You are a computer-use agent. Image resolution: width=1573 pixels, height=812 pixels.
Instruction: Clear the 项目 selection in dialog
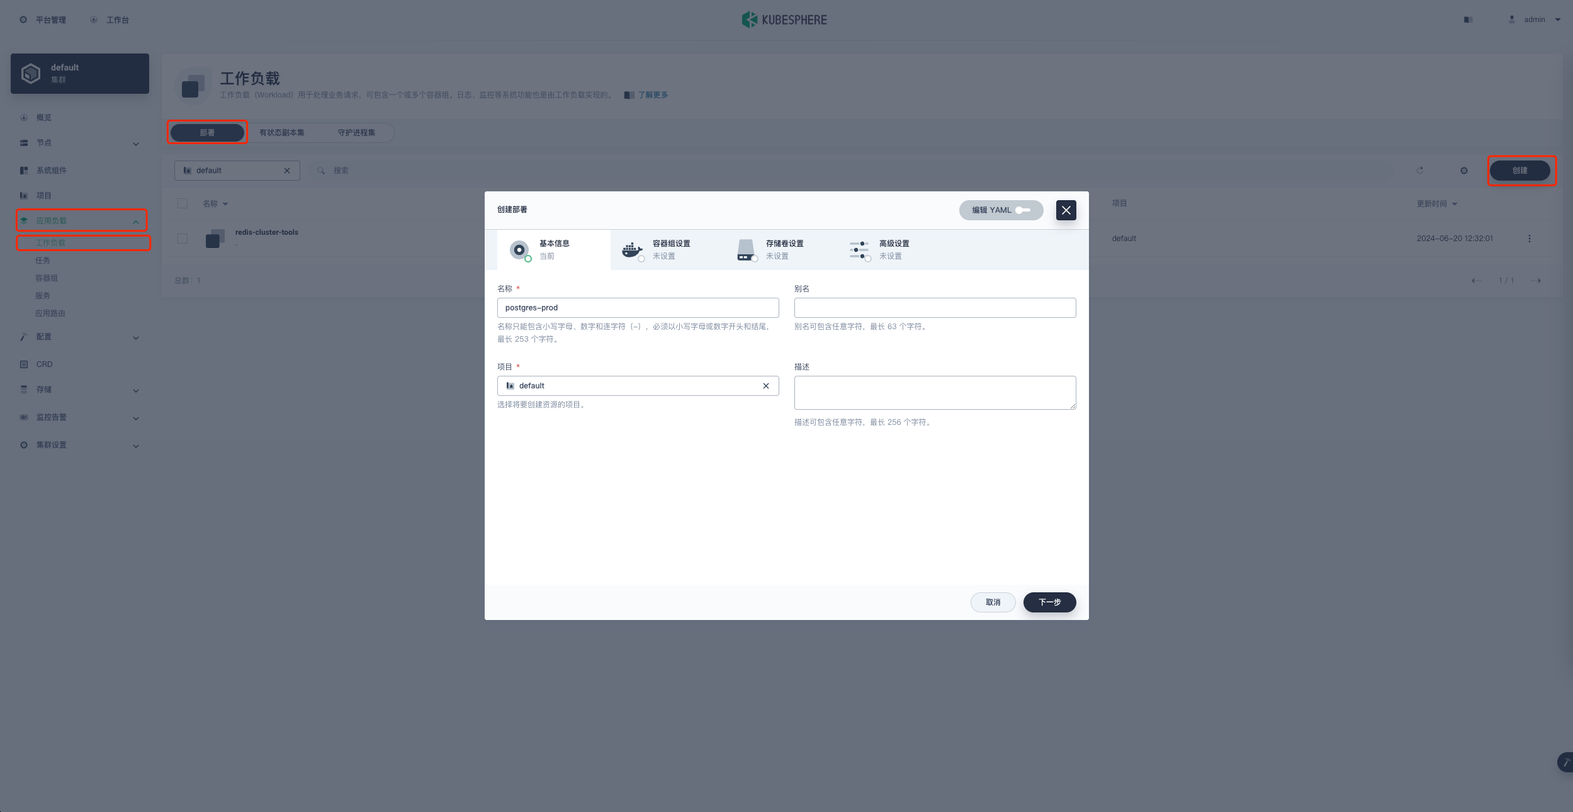[766, 386]
